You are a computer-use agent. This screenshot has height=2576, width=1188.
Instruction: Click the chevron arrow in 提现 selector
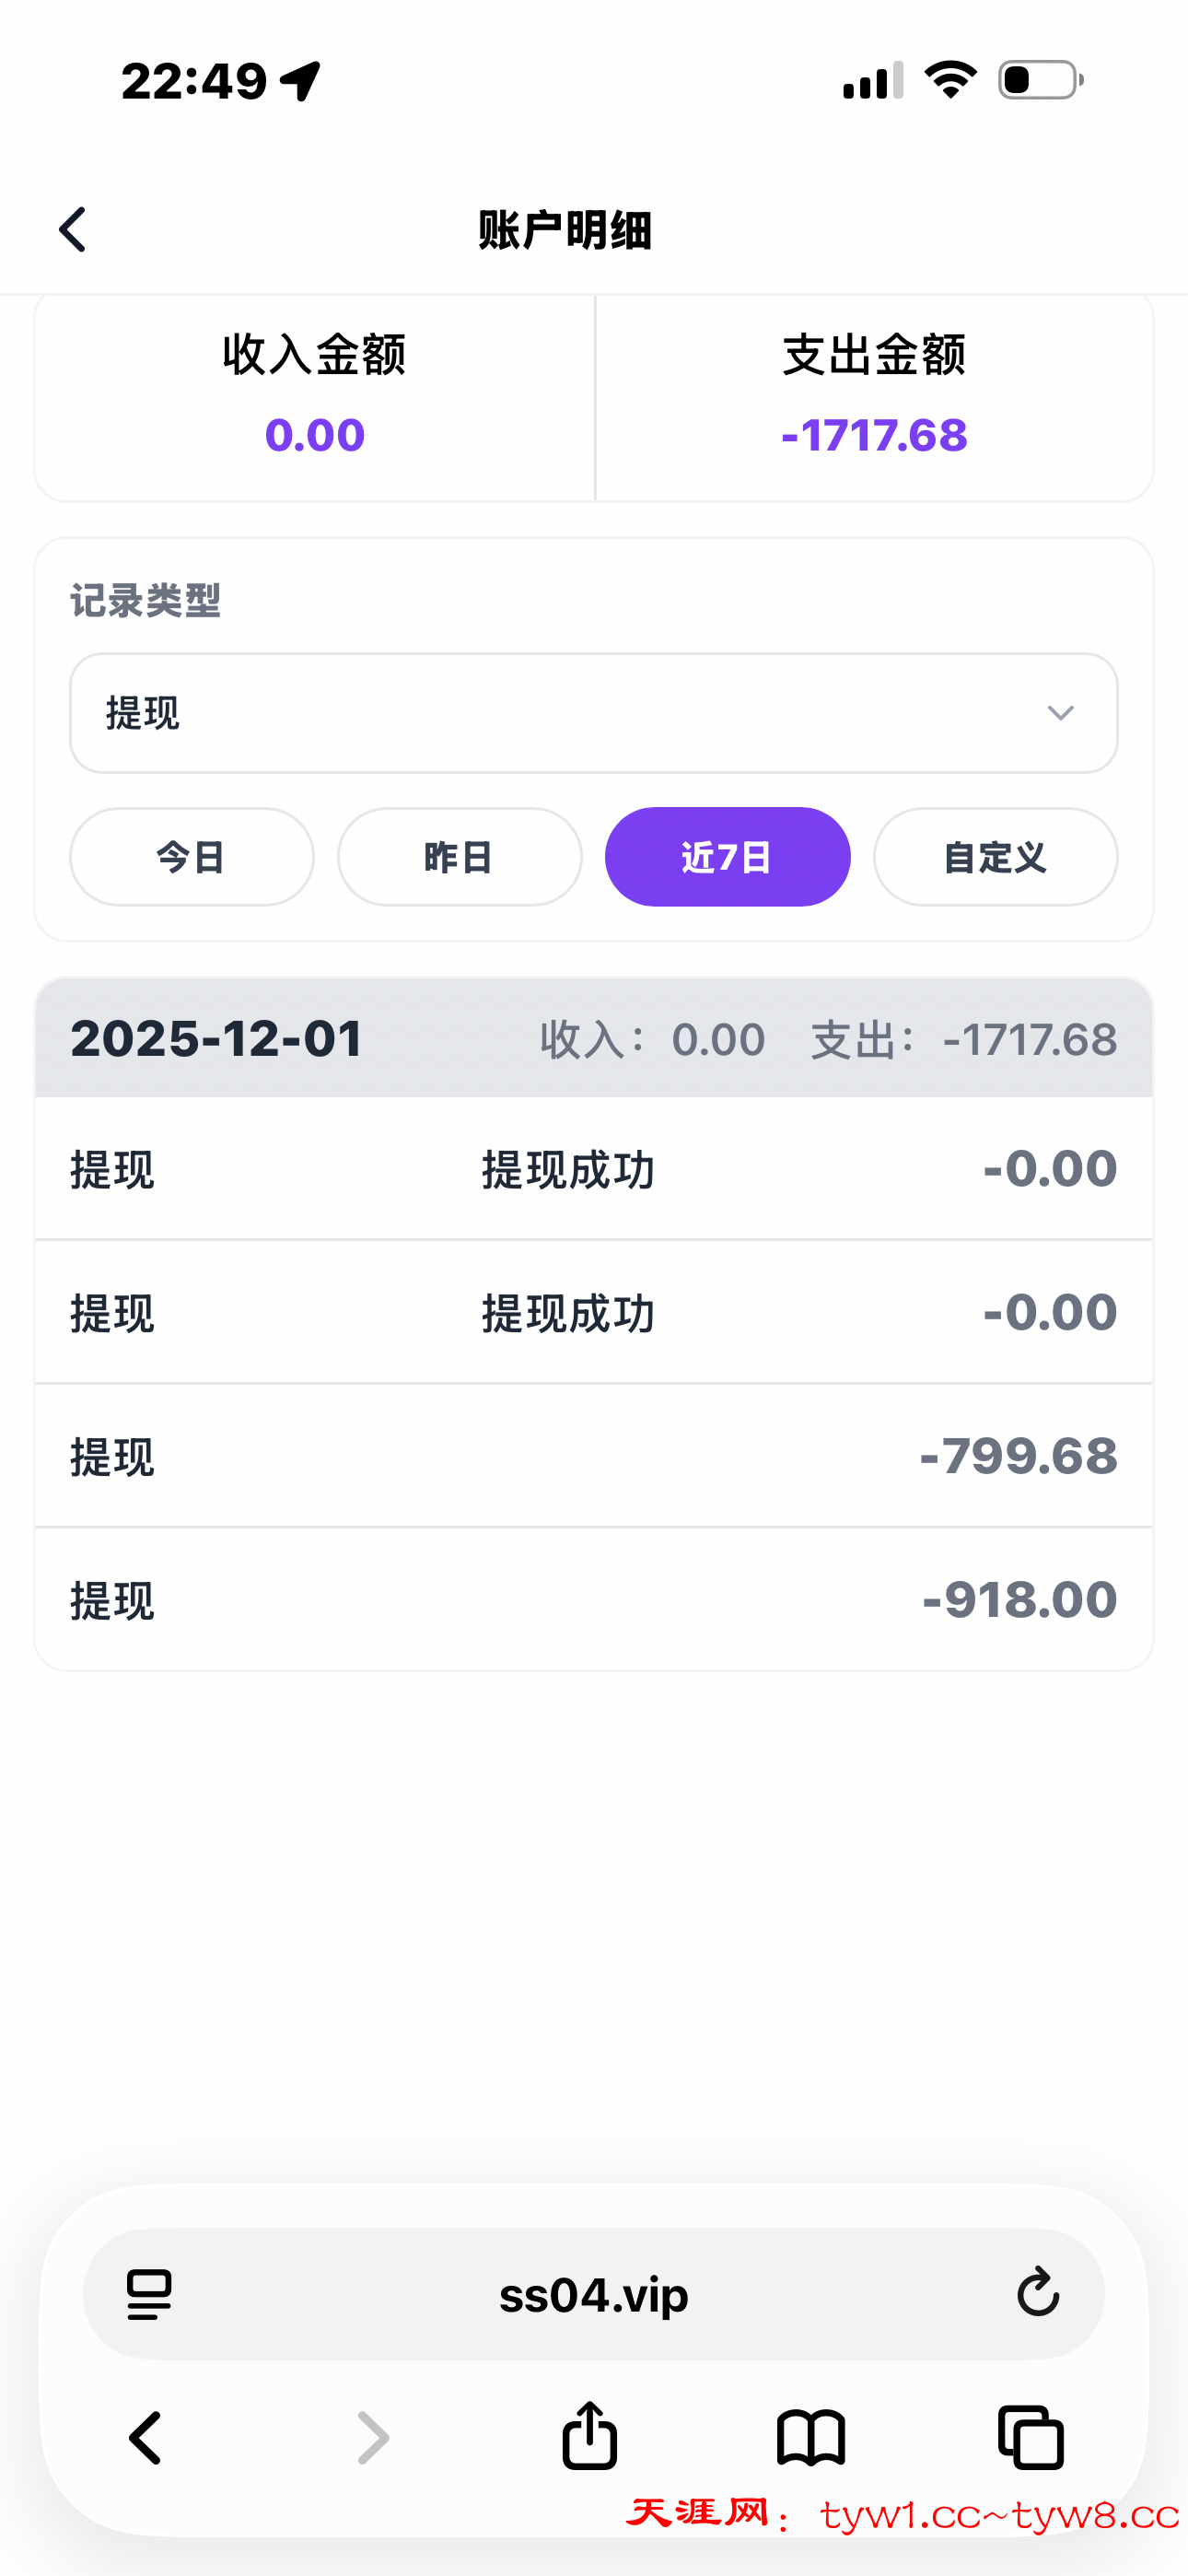[1060, 713]
